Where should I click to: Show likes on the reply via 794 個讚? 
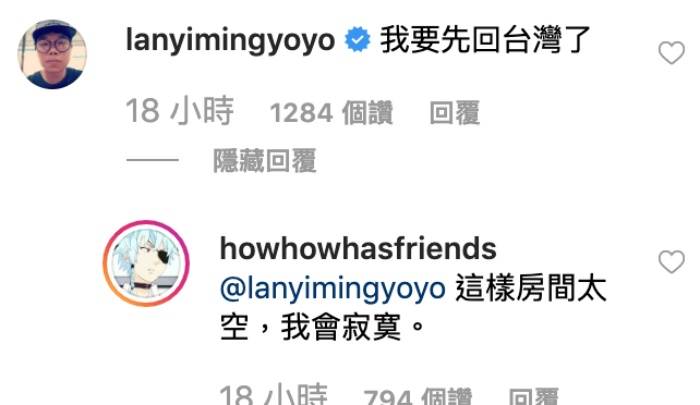tap(417, 397)
